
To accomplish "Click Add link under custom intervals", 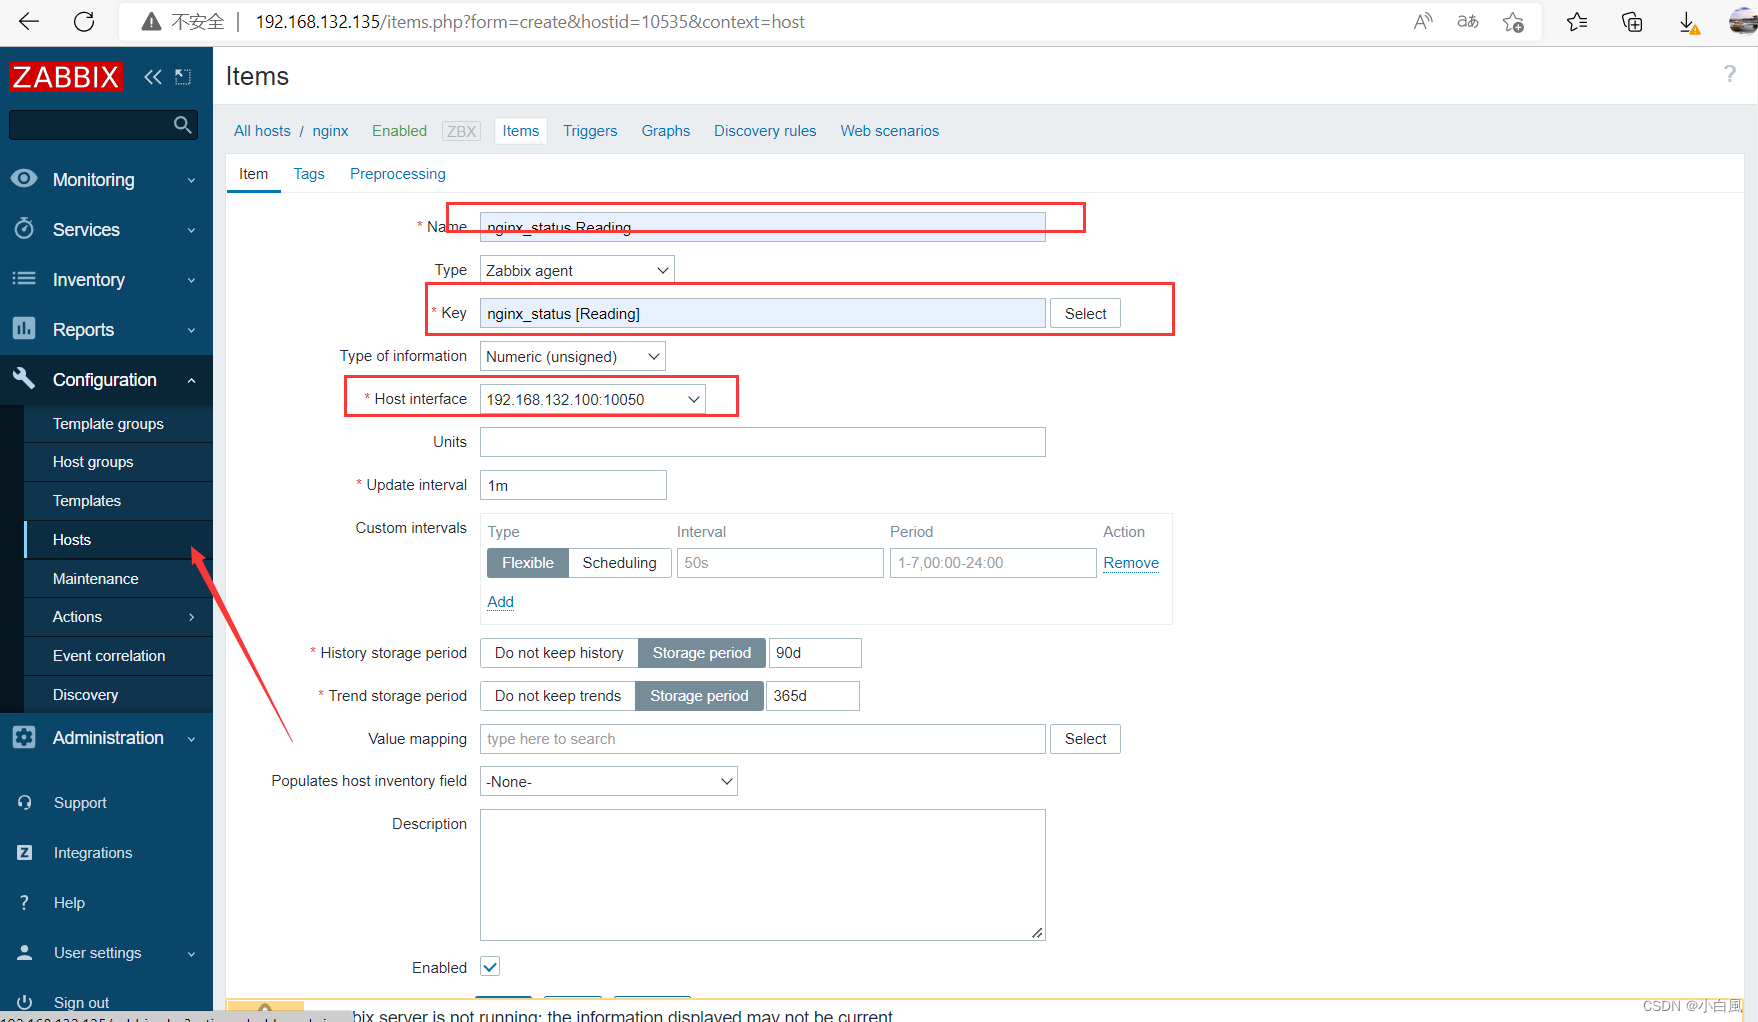I will coord(500,602).
